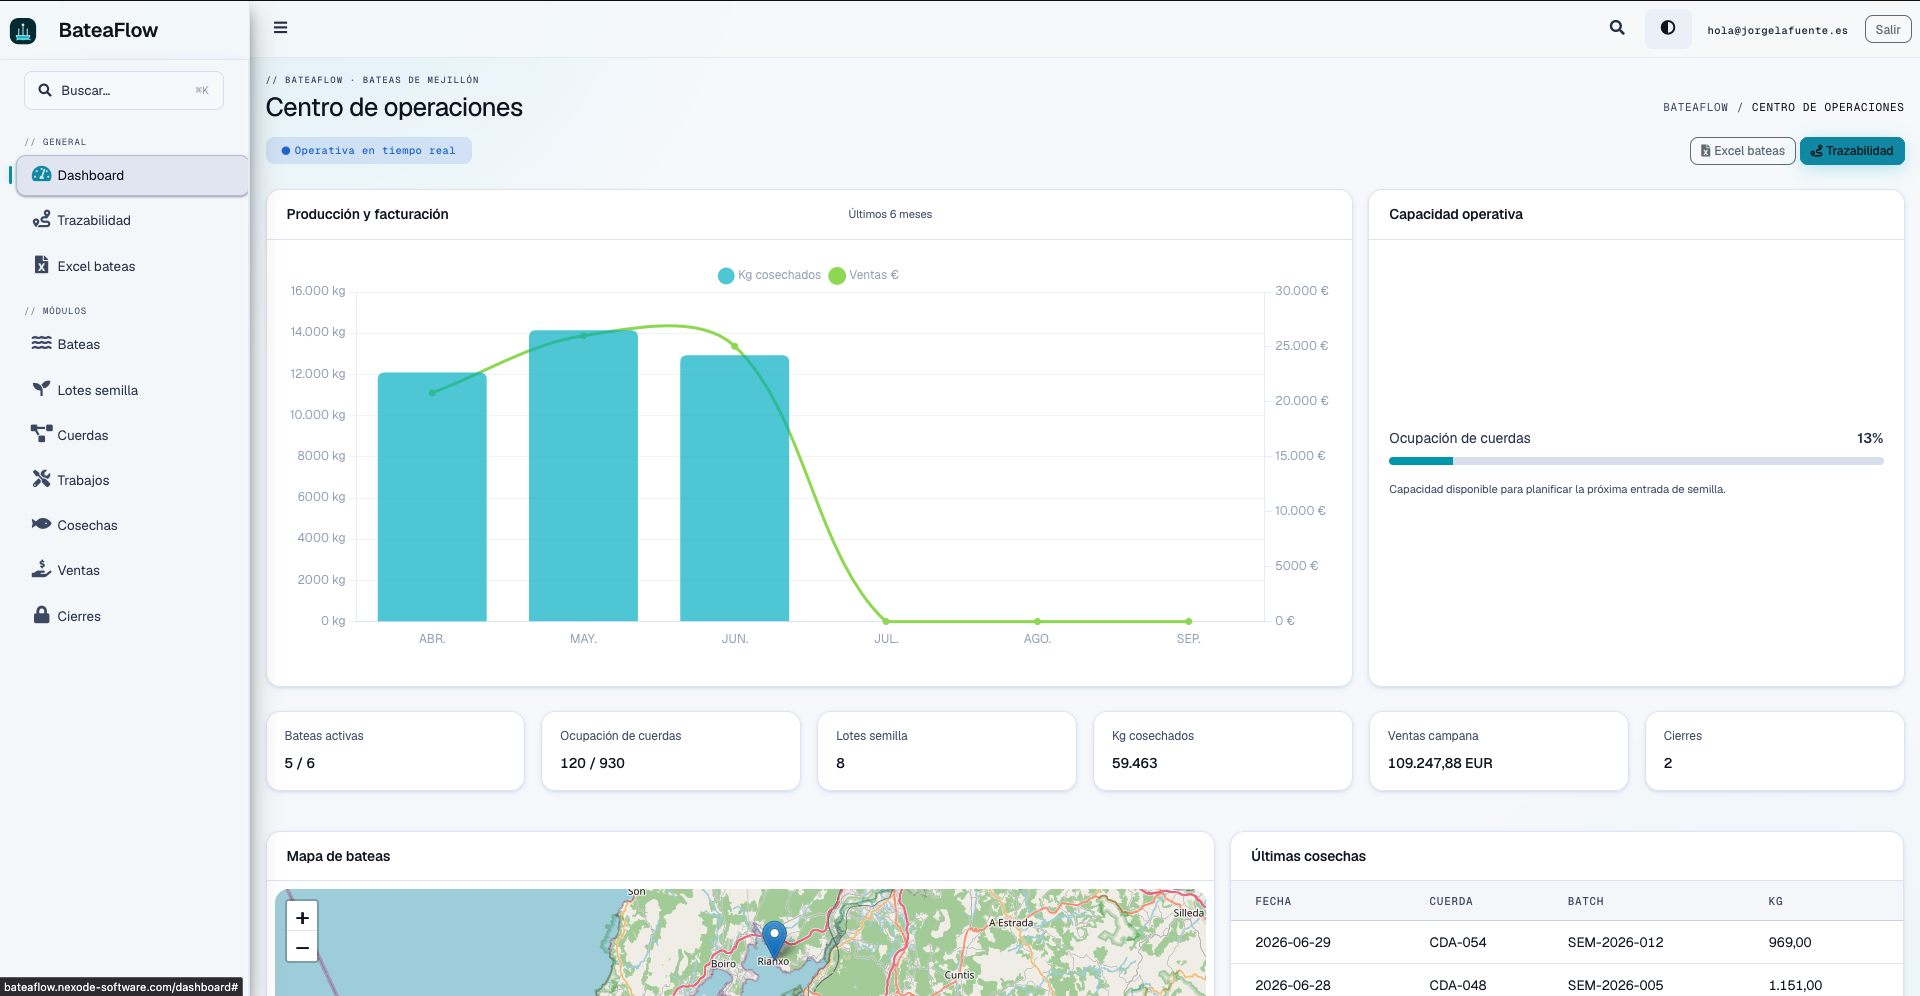The width and height of the screenshot is (1920, 996).
Task: Click the Excel bateas export button
Action: tap(1742, 151)
